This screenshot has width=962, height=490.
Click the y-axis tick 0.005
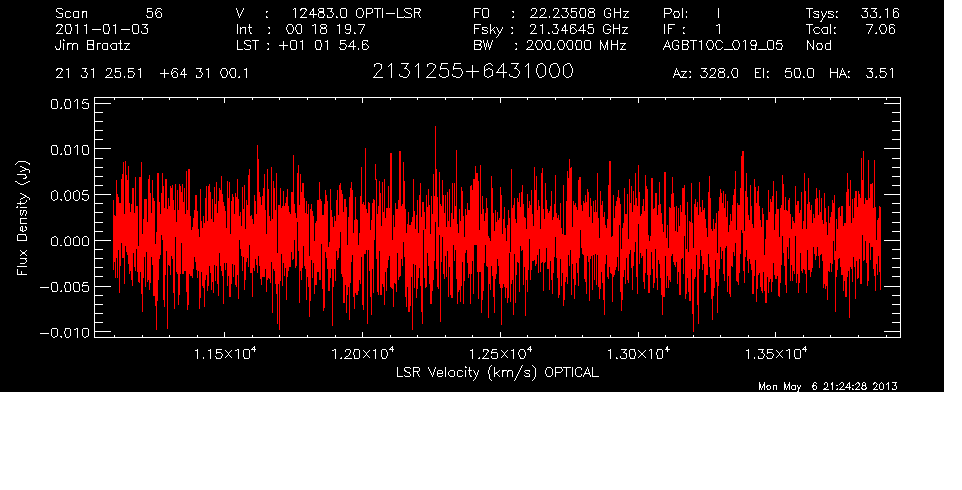point(69,196)
